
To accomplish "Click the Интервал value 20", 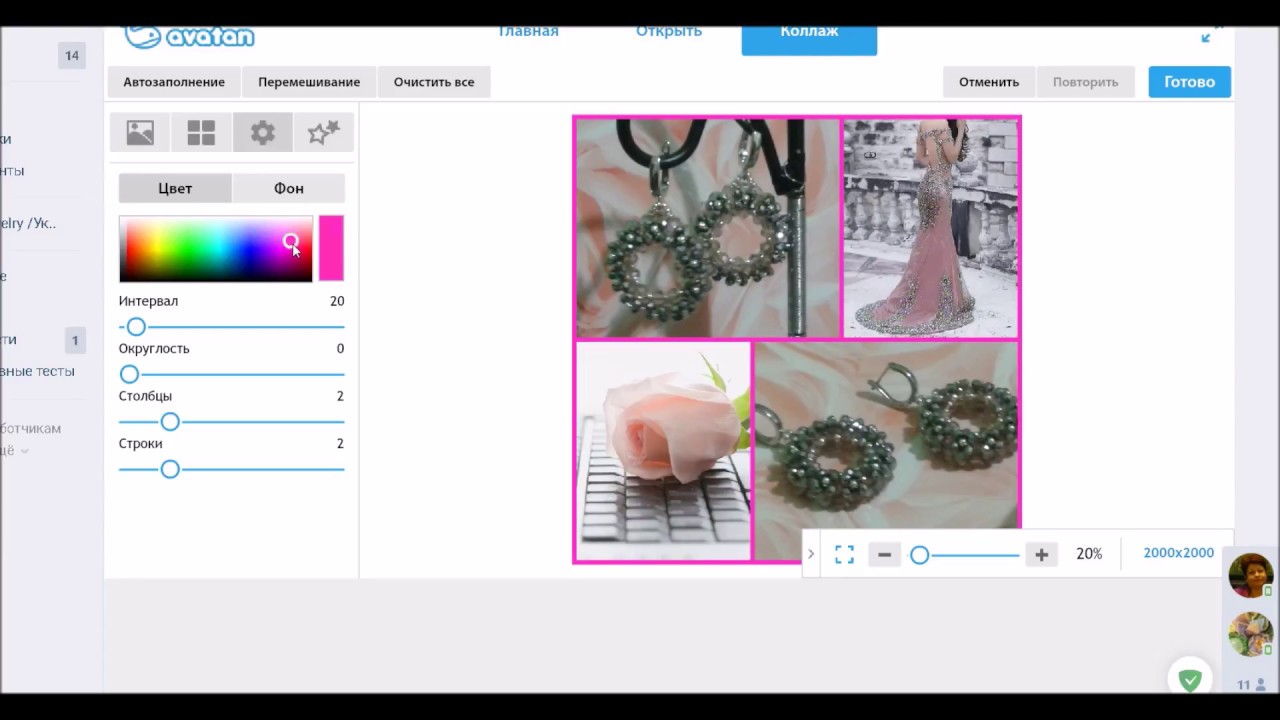I will tap(337, 301).
